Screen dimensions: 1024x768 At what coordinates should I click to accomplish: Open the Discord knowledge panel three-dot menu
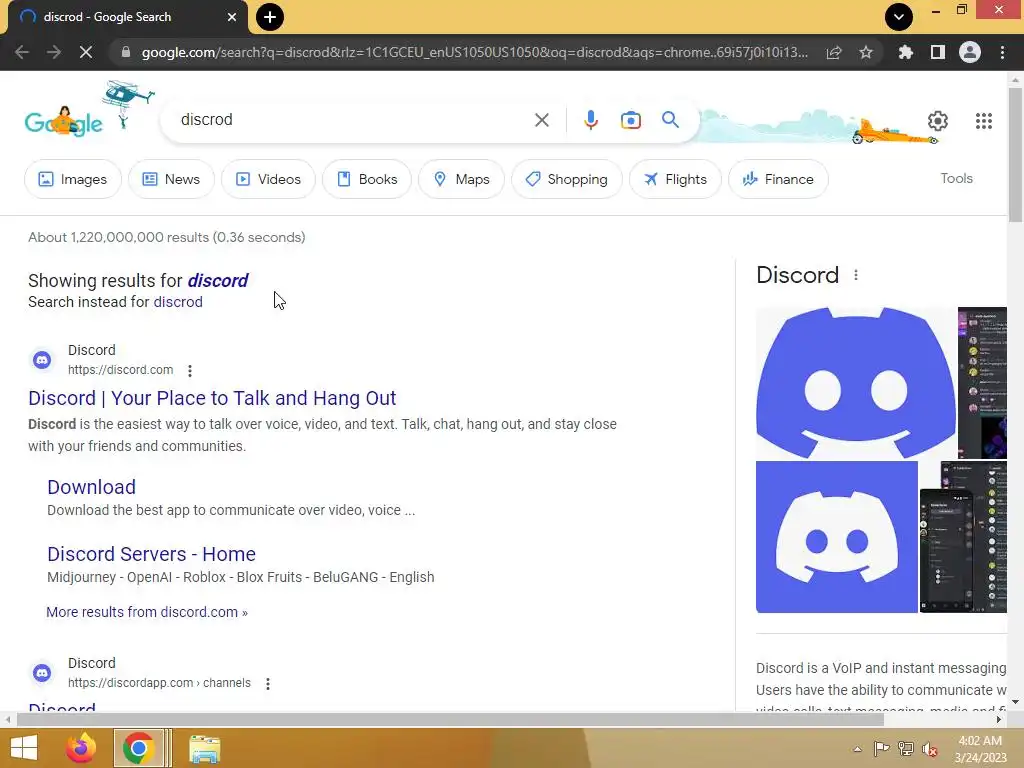856,275
